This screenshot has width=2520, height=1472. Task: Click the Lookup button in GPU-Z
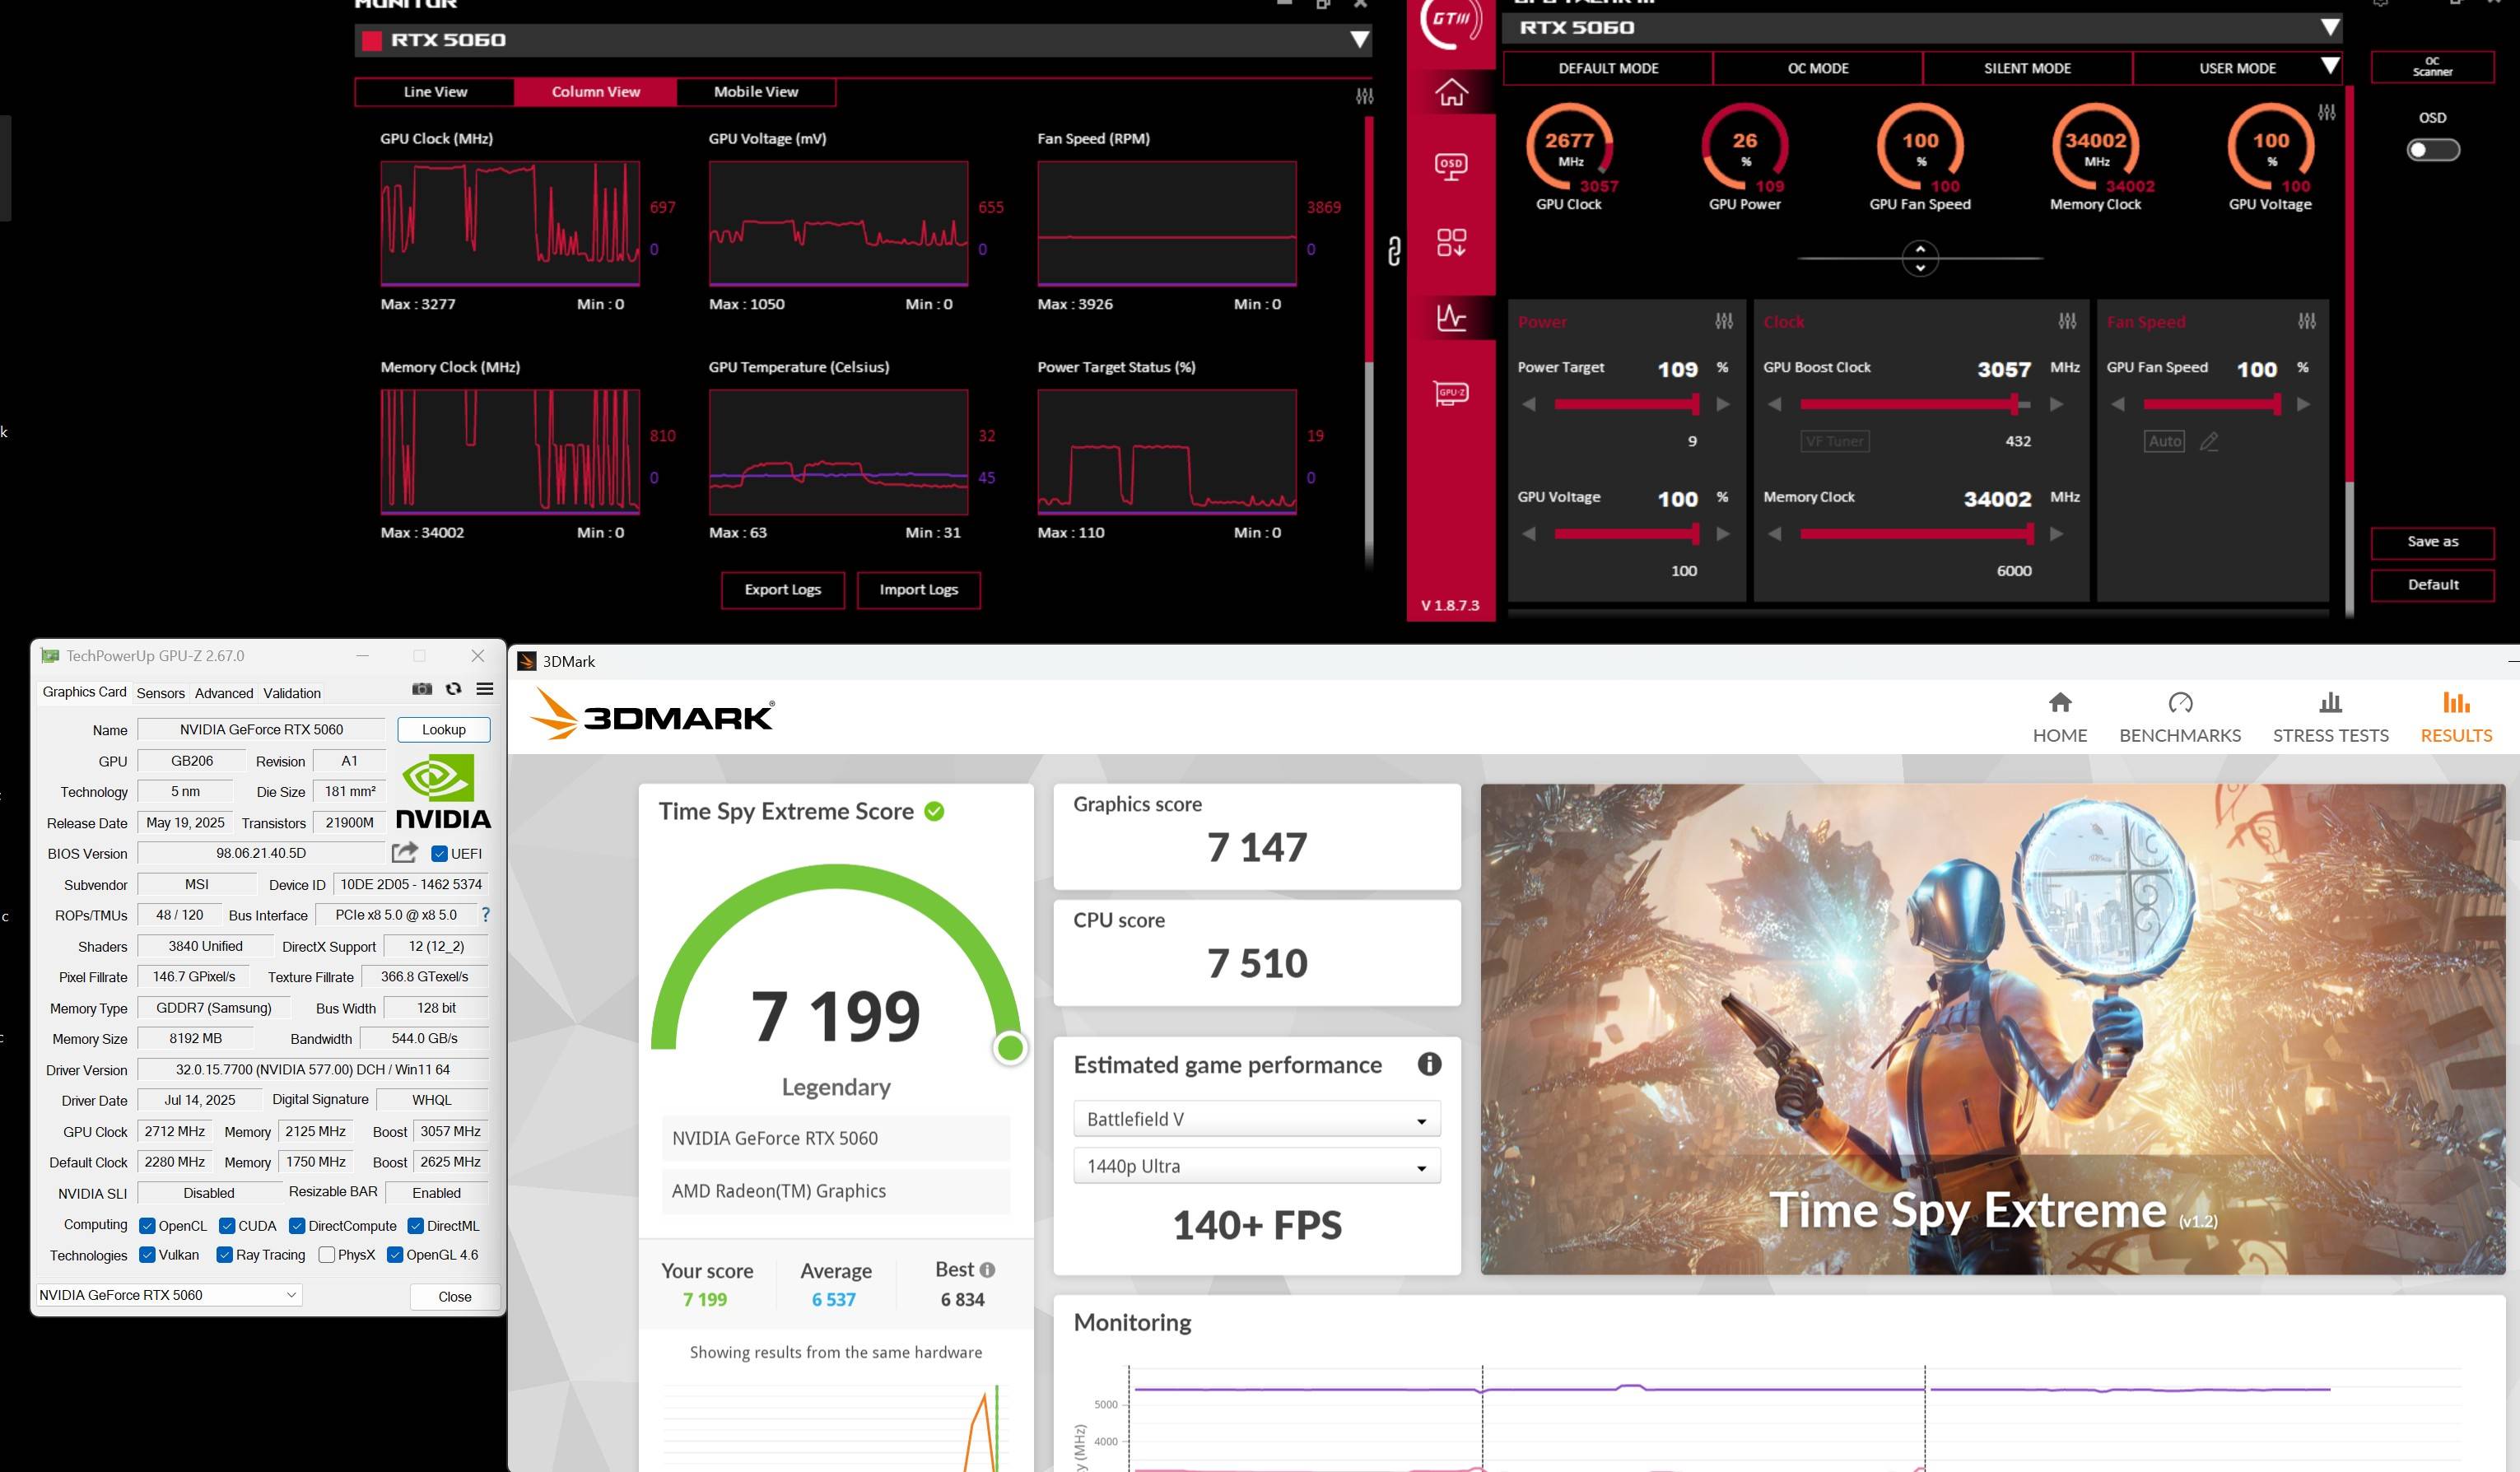444,729
